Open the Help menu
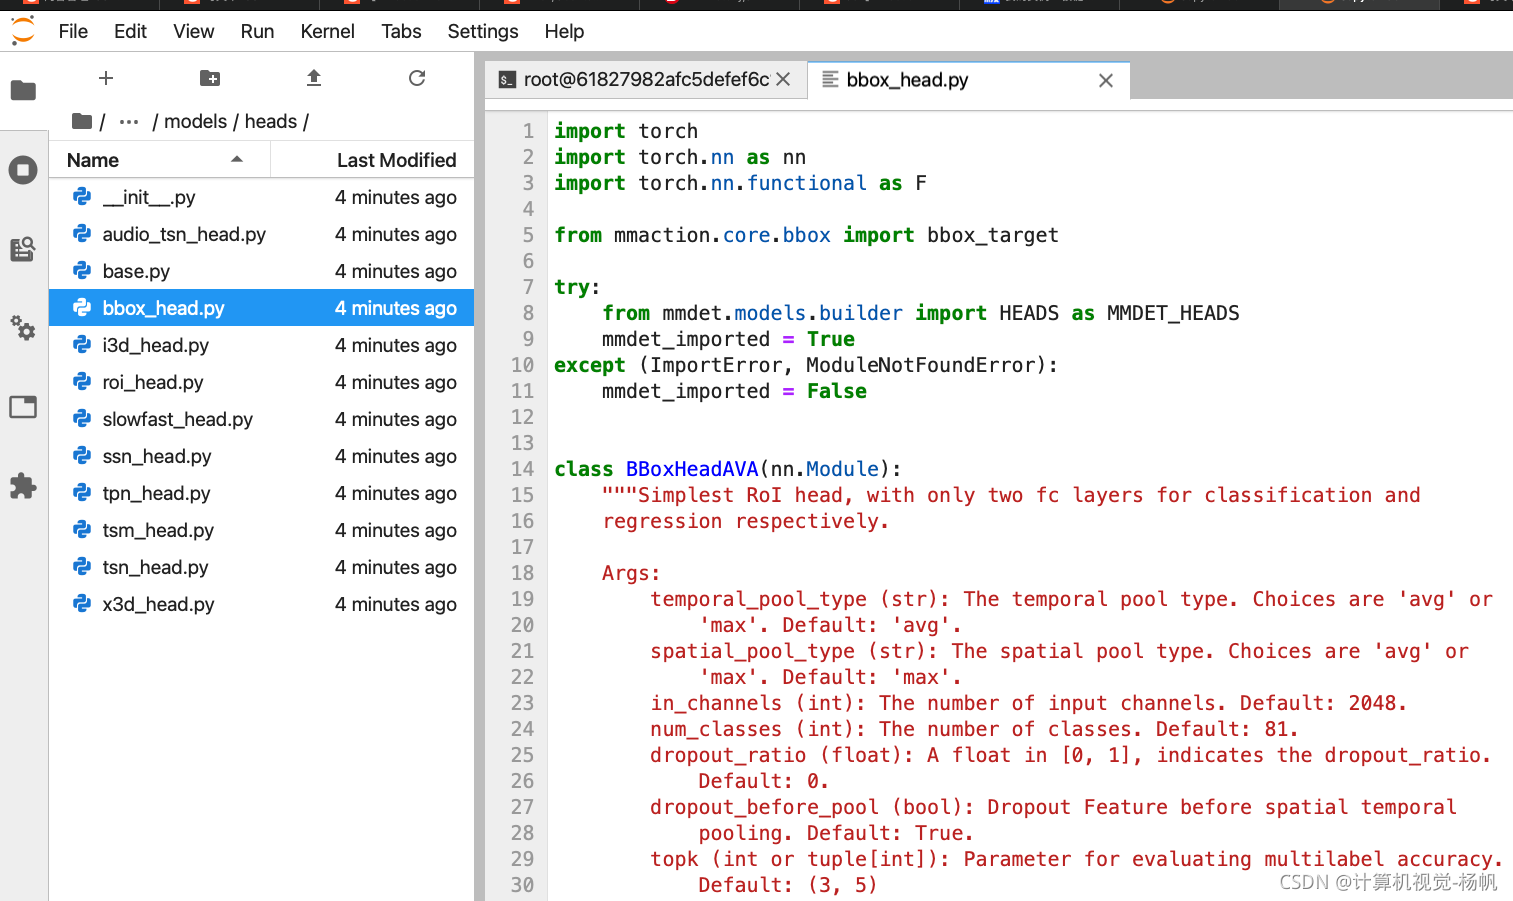Image resolution: width=1513 pixels, height=901 pixels. click(564, 31)
